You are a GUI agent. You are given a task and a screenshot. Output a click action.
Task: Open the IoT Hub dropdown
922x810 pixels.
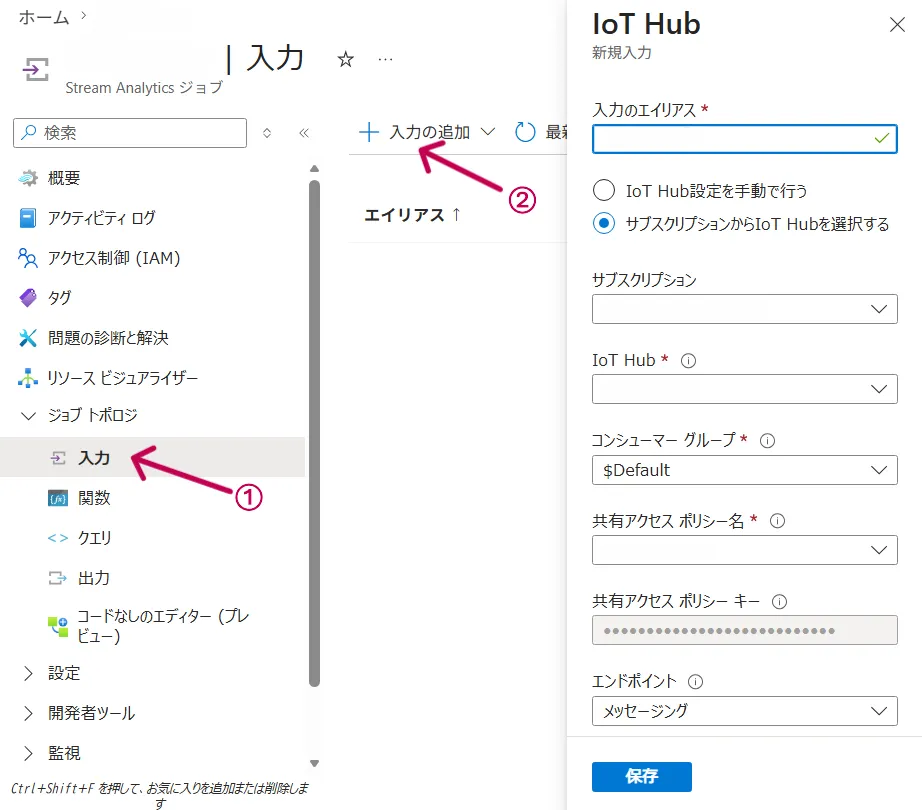[744, 389]
